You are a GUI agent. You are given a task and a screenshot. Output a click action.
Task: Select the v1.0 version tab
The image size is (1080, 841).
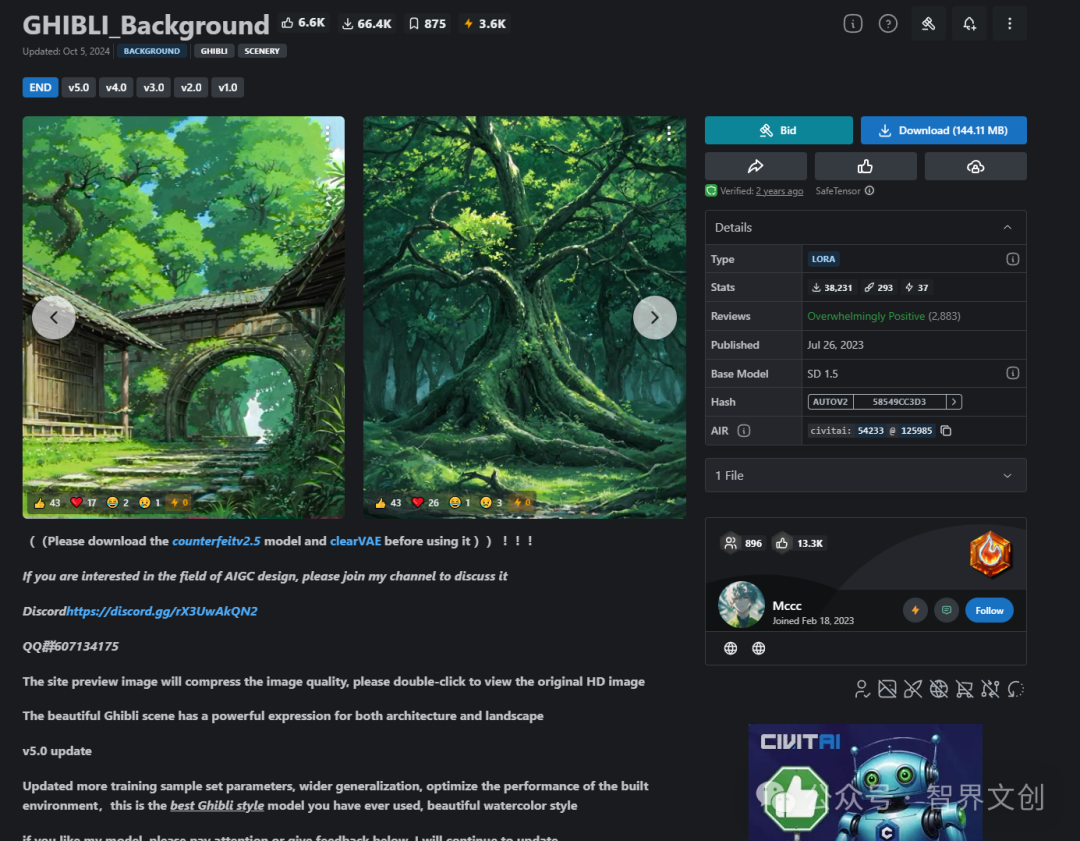click(x=227, y=87)
